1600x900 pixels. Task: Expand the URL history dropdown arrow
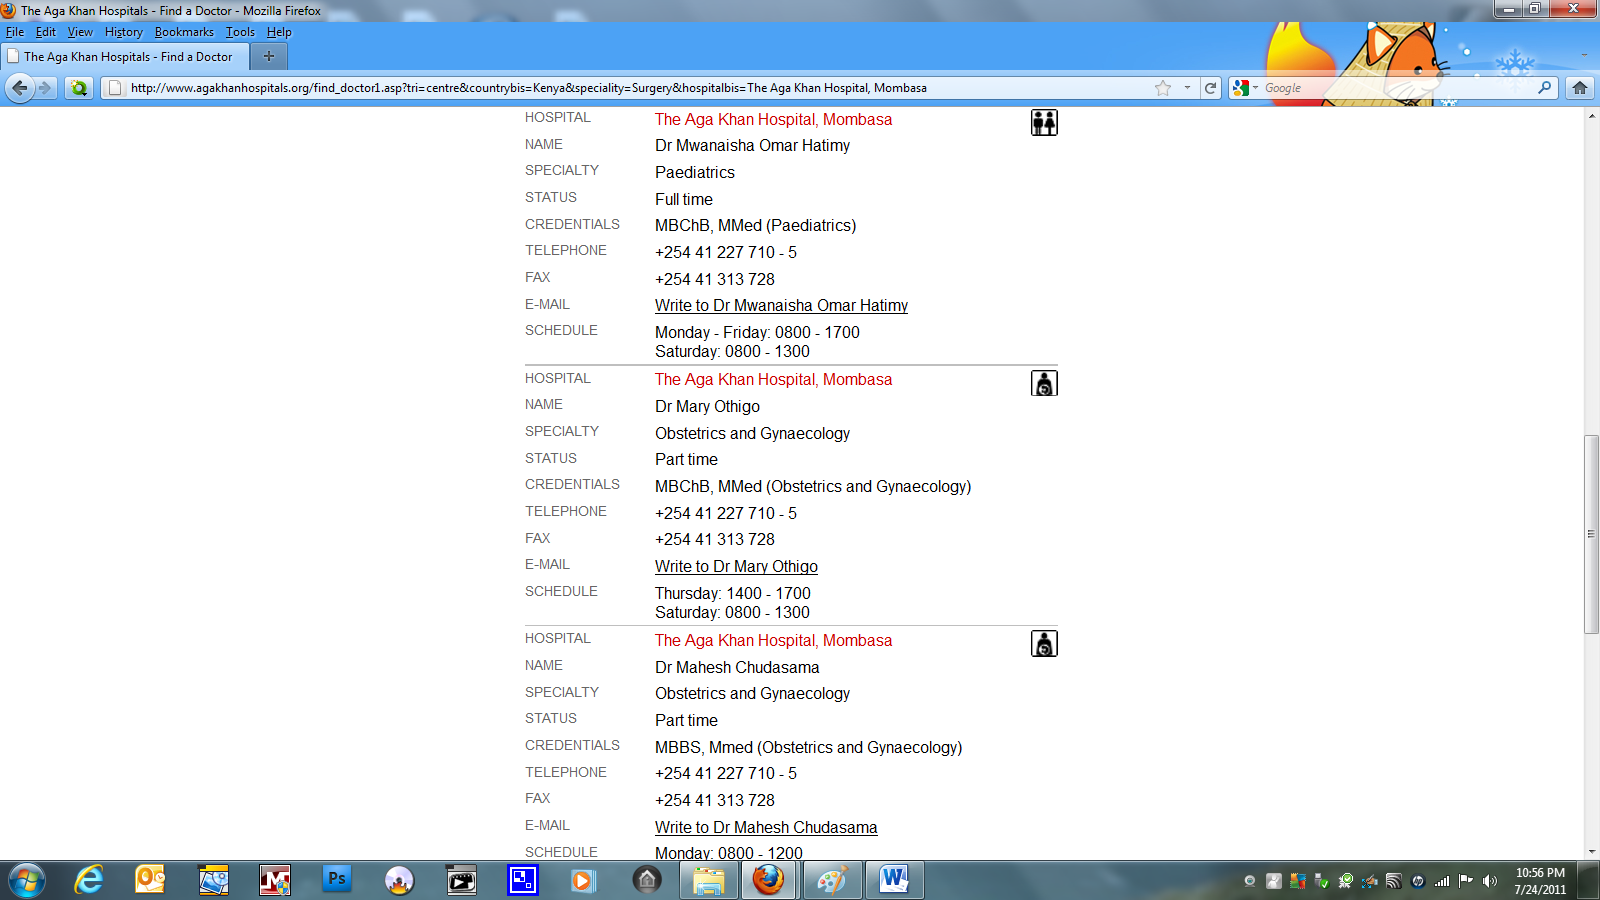click(1187, 88)
